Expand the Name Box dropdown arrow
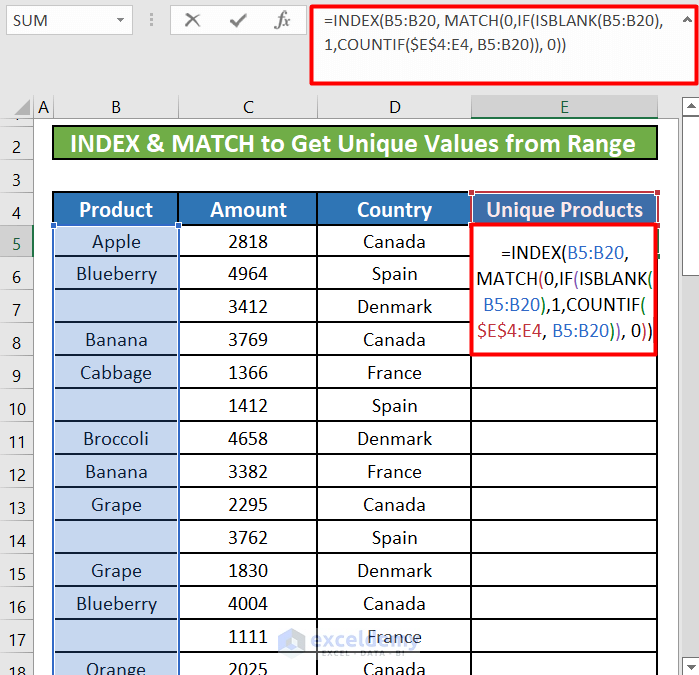Image resolution: width=699 pixels, height=675 pixels. pyautogui.click(x=121, y=20)
